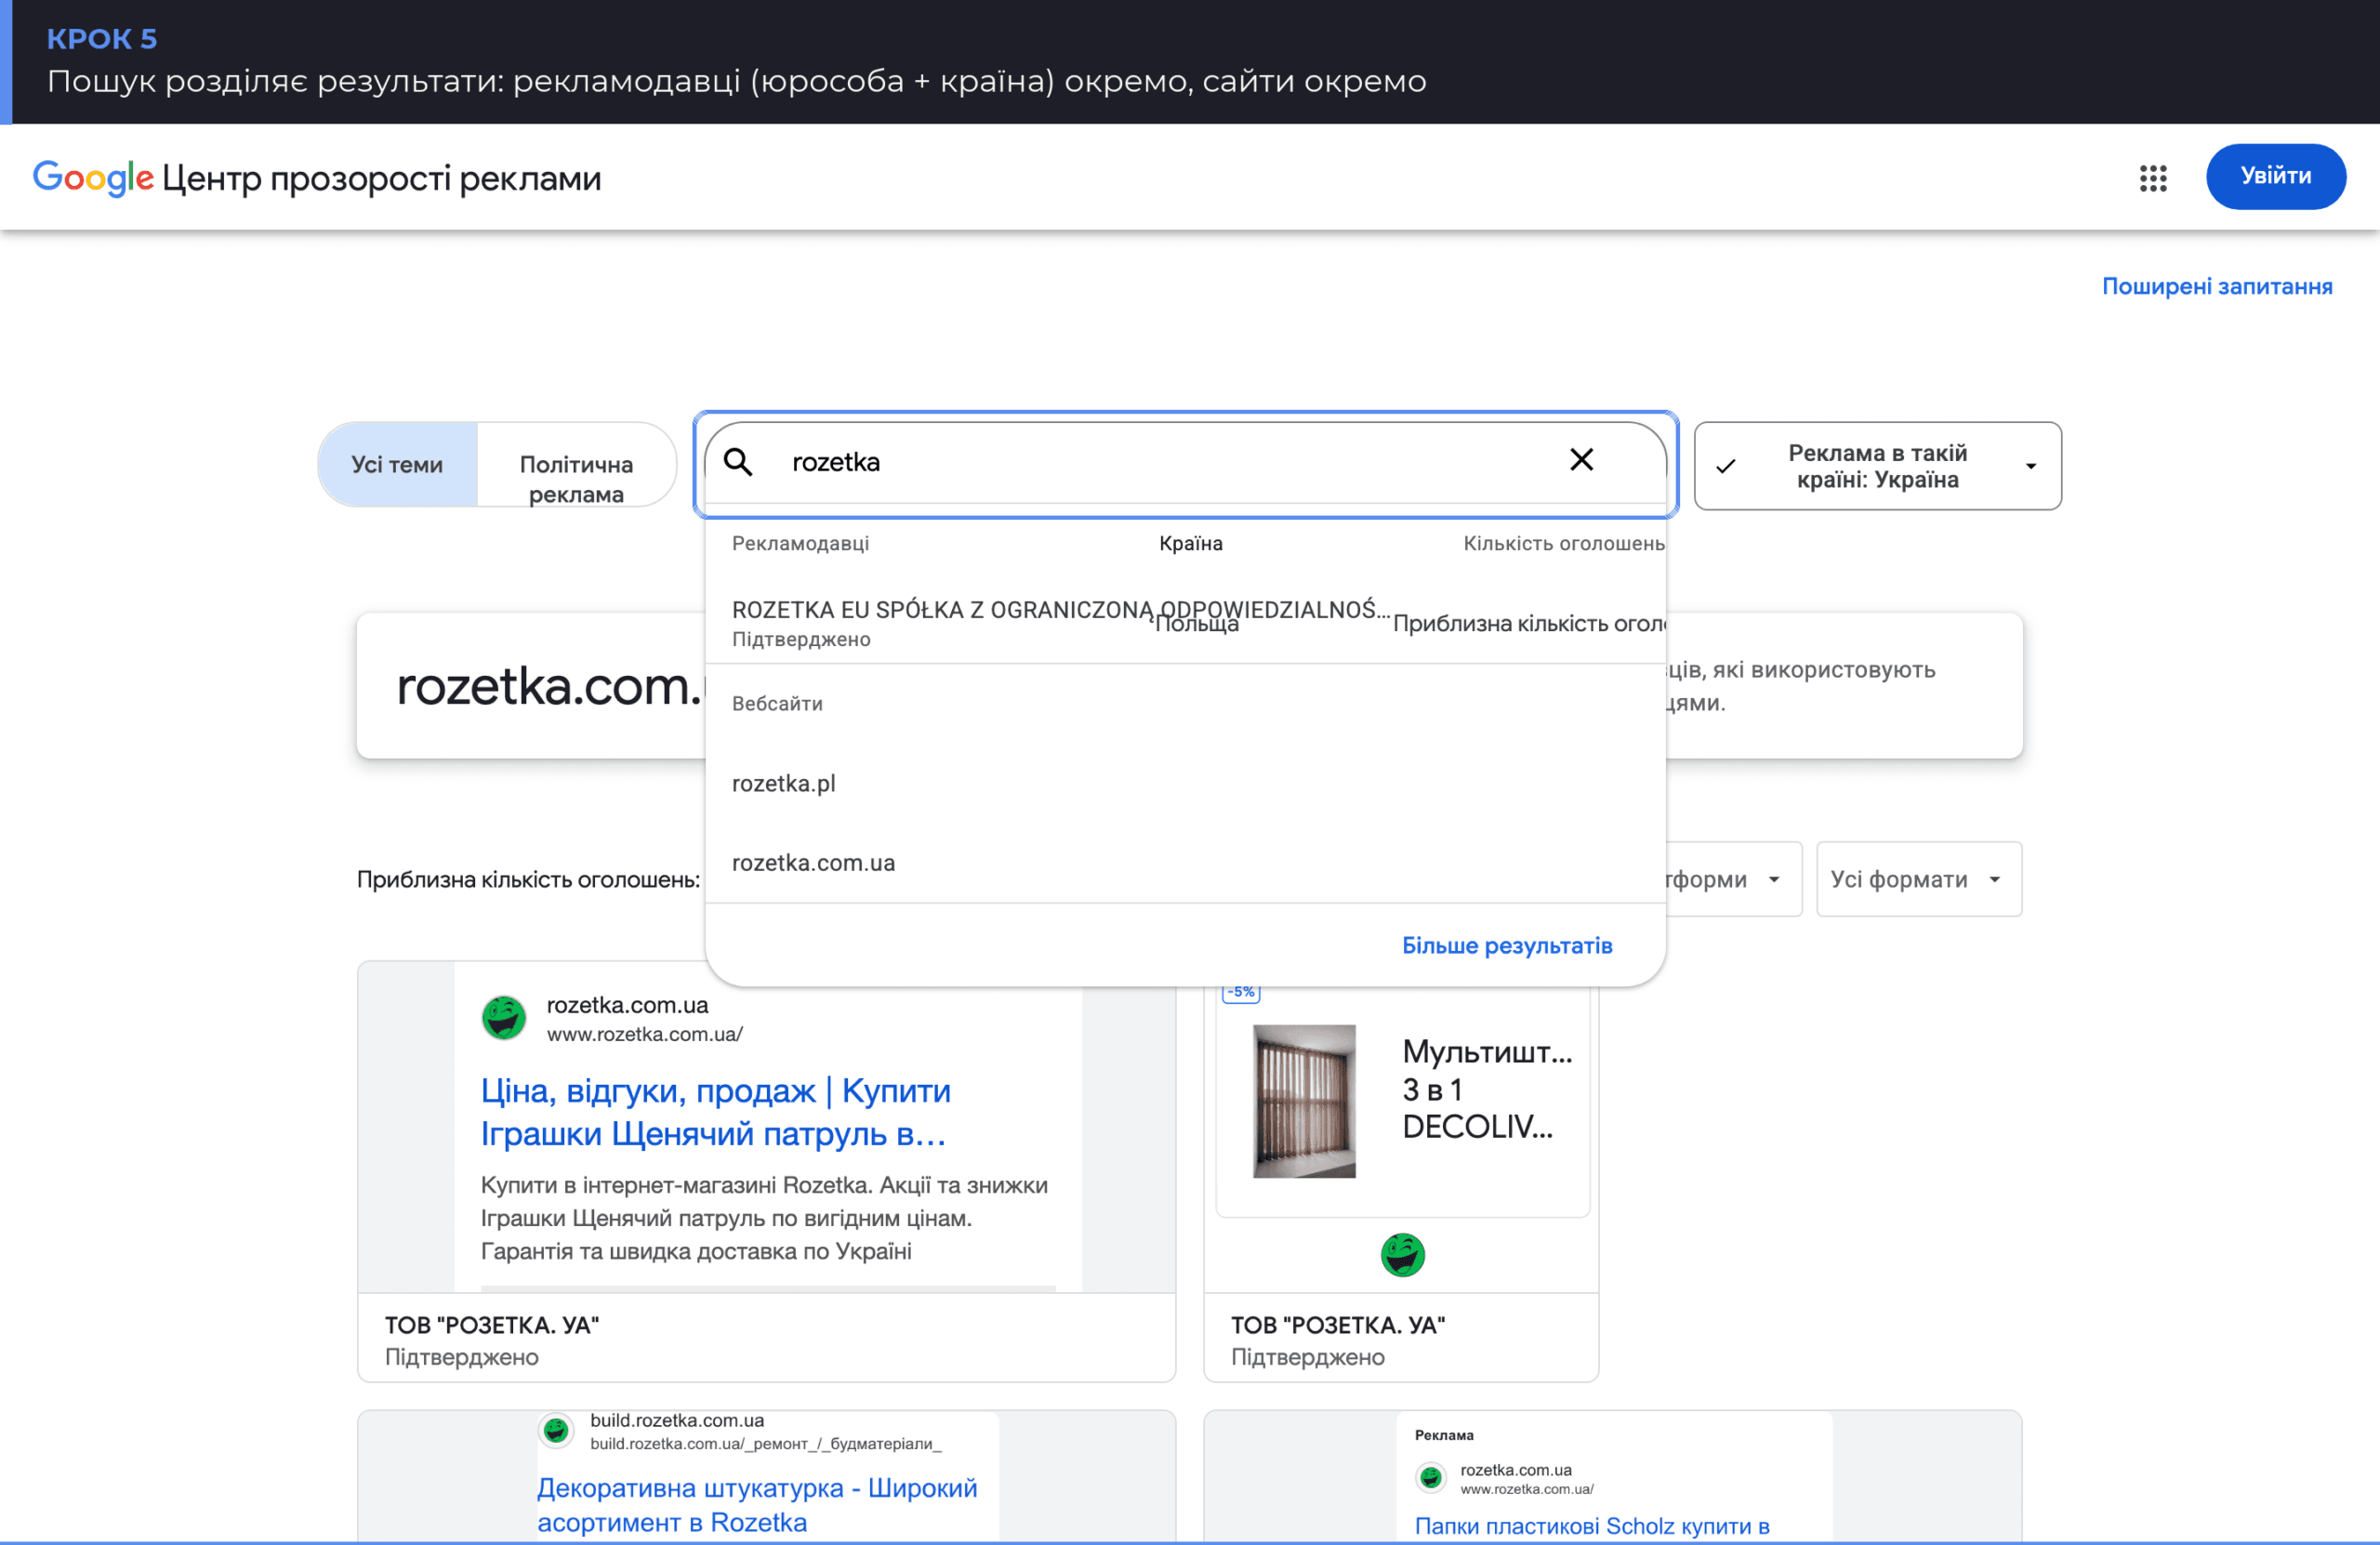Click the blinds product thumbnail
This screenshot has height=1545, width=2380.
1304,1101
